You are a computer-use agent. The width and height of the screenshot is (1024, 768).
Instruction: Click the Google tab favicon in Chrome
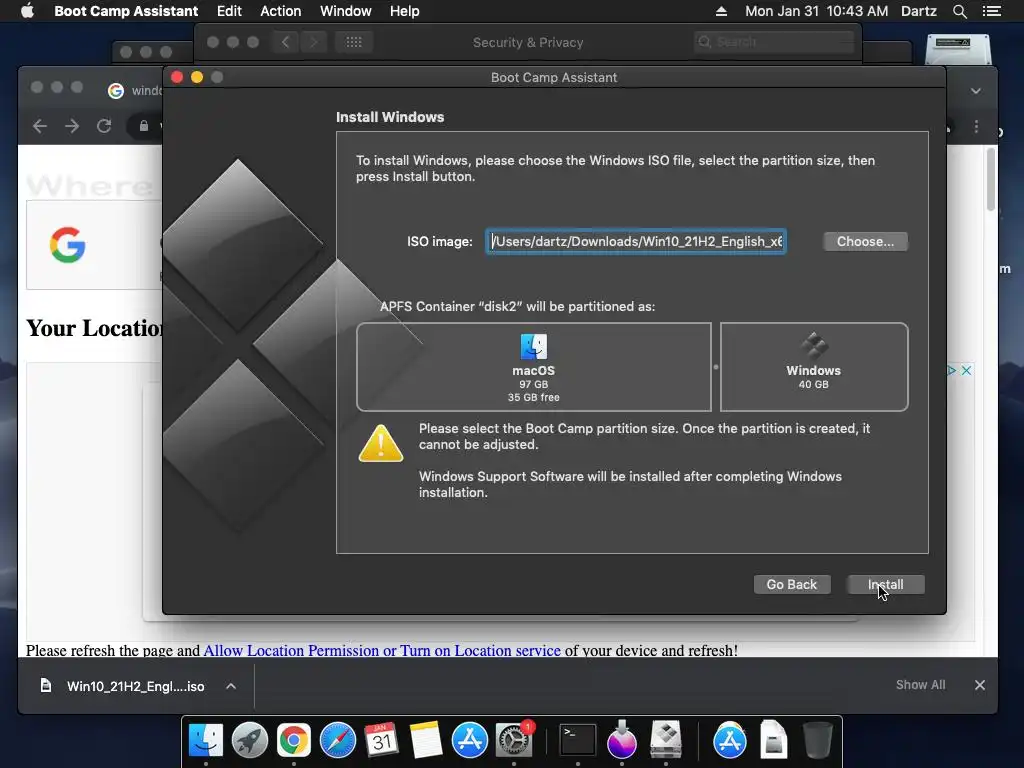coord(116,91)
